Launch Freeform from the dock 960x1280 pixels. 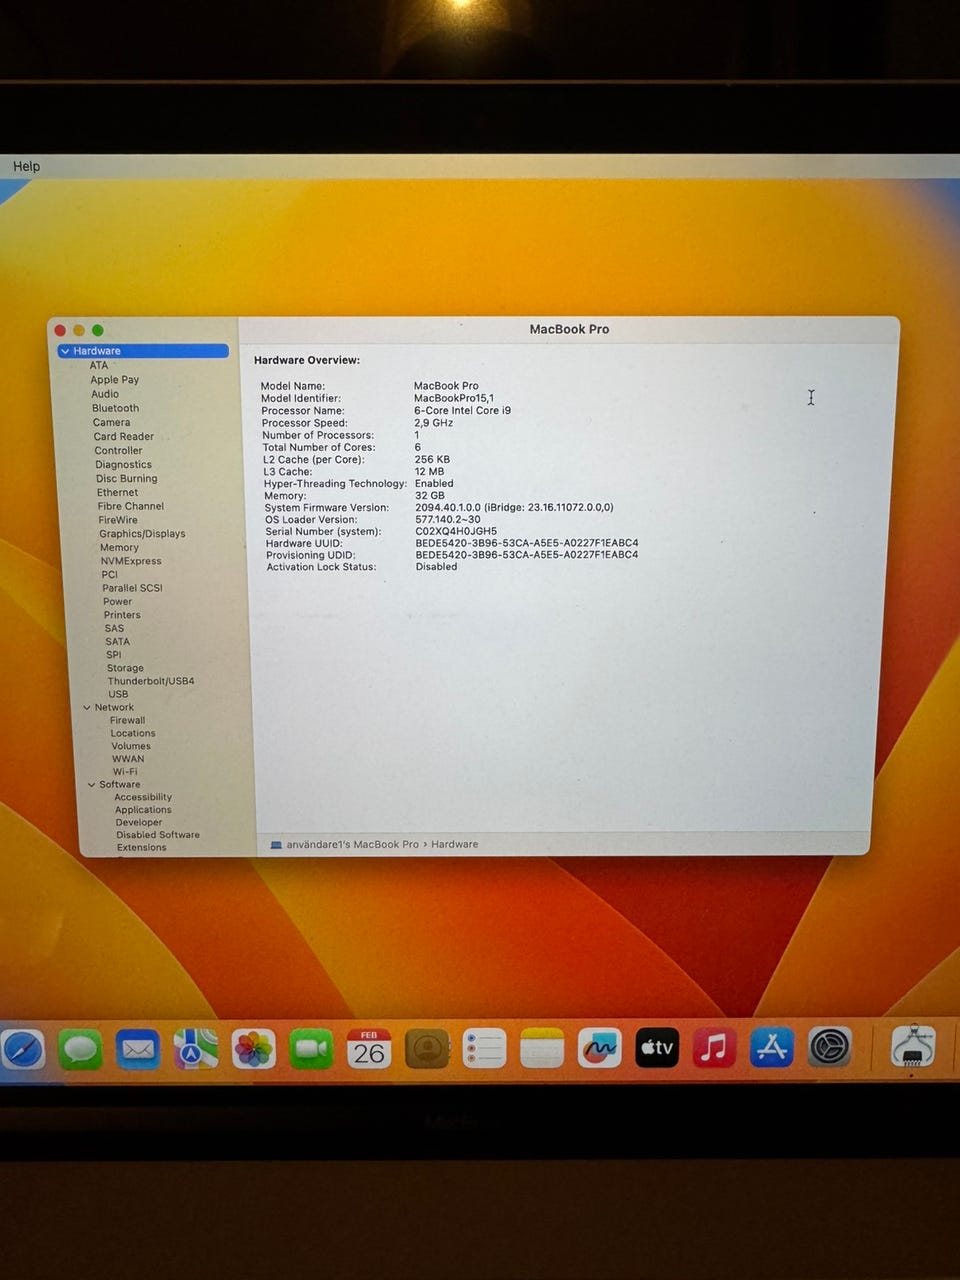click(x=599, y=1048)
